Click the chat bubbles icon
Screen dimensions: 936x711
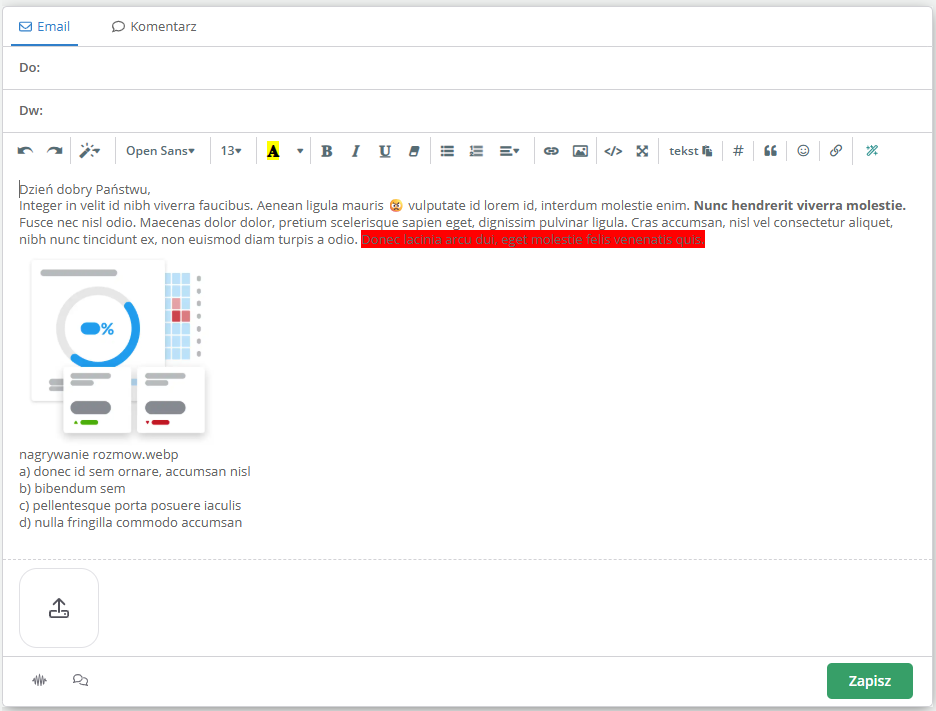pos(81,680)
